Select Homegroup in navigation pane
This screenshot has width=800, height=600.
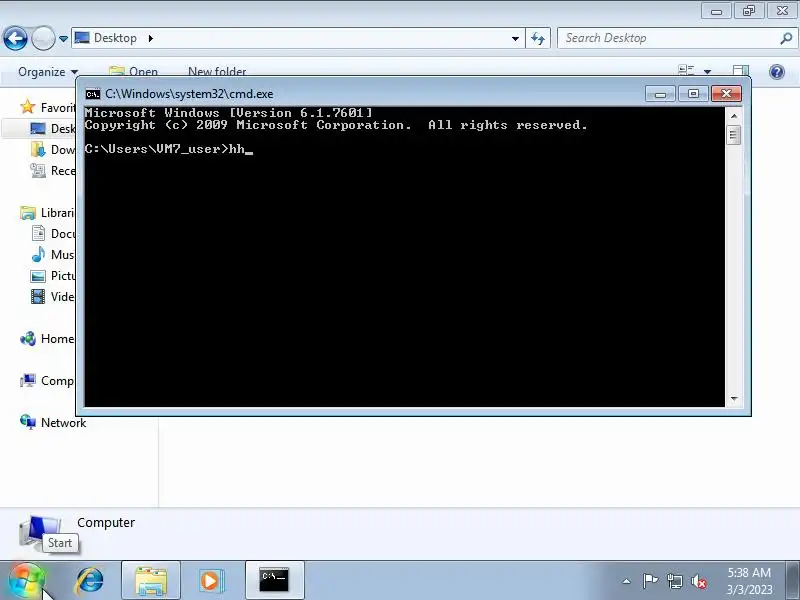pyautogui.click(x=47, y=339)
